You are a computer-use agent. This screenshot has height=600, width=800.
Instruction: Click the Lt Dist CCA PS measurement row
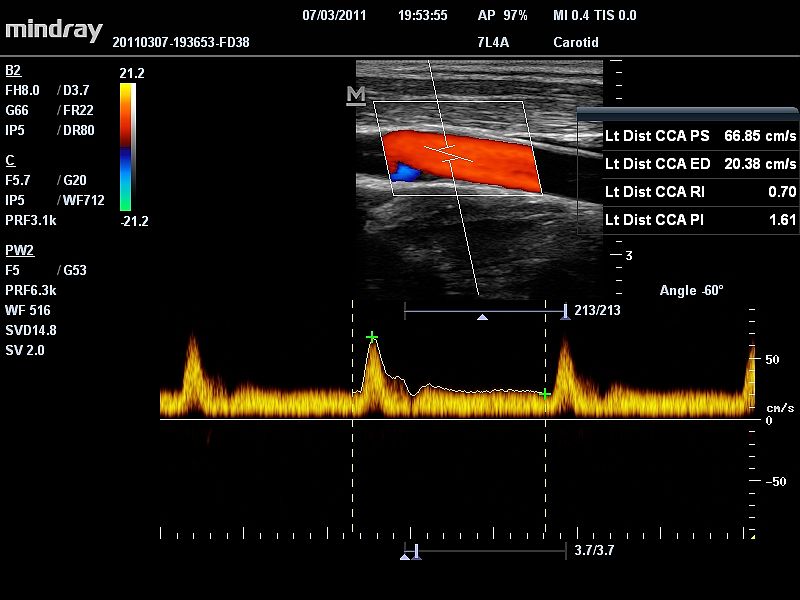click(x=700, y=136)
